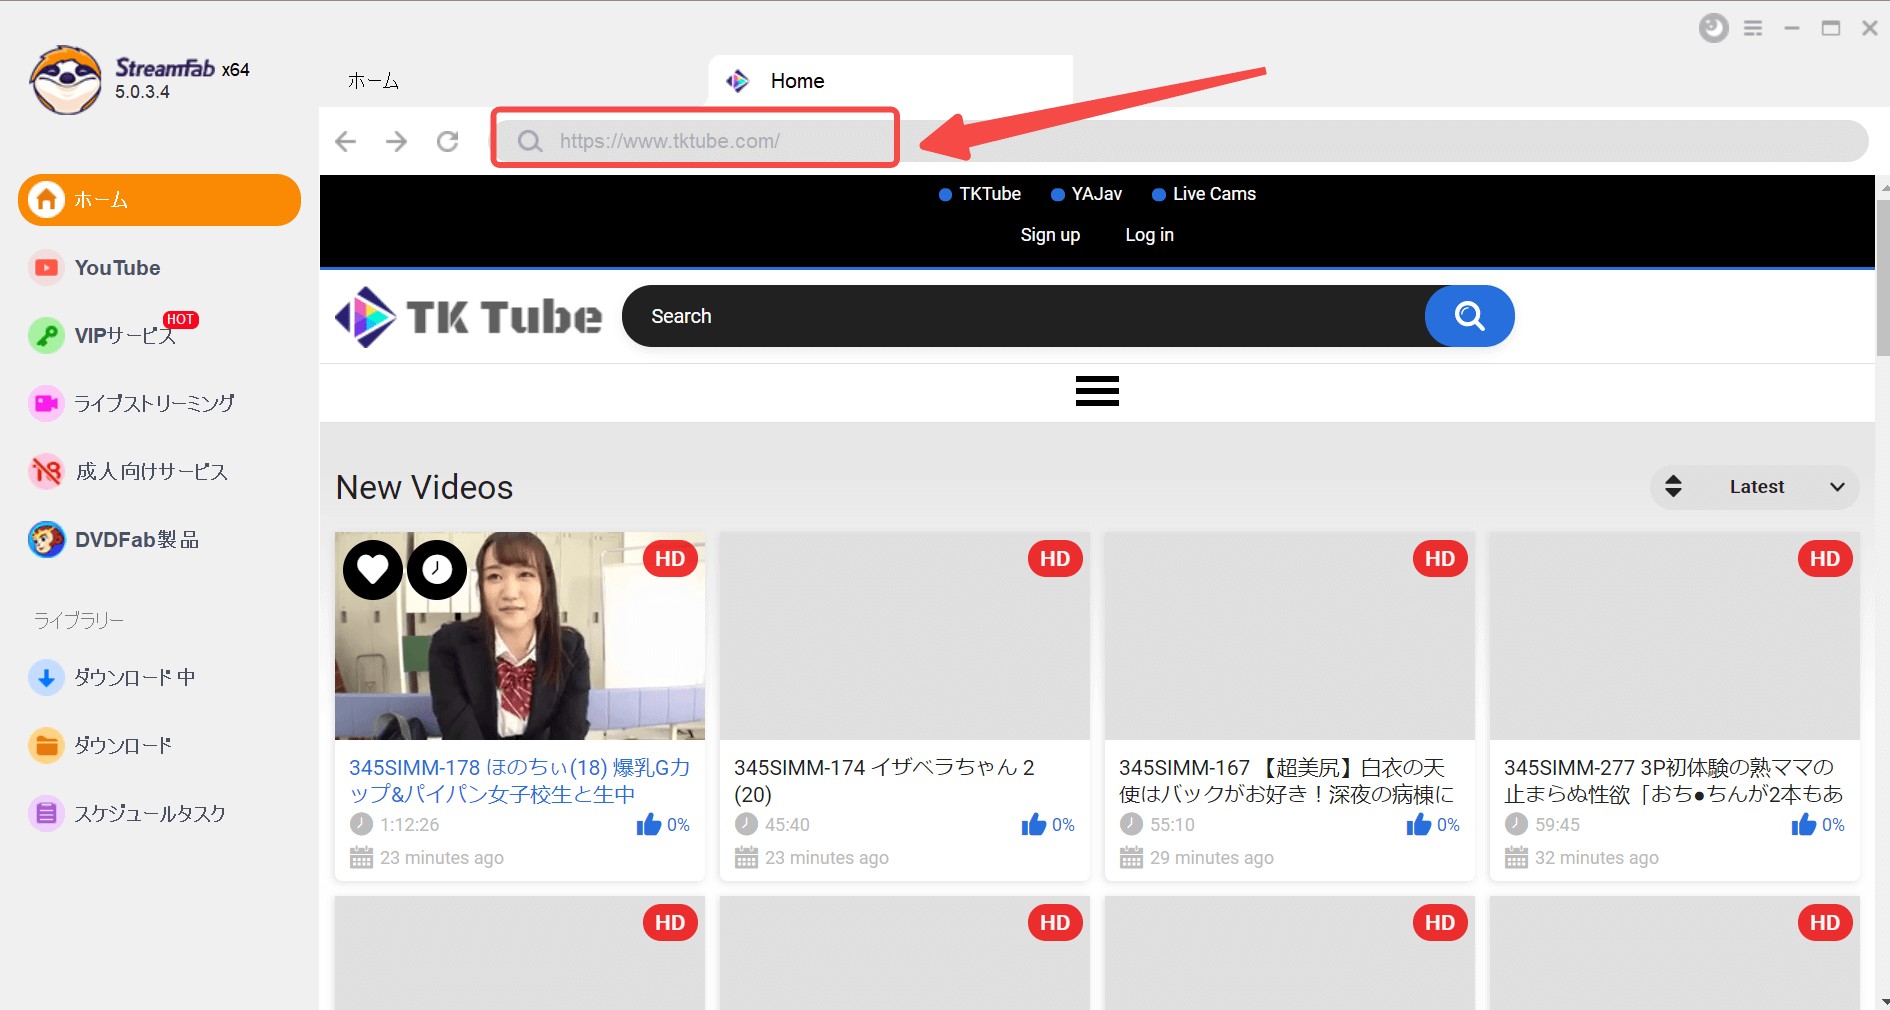Click the TK Tube site logo
The height and width of the screenshot is (1010, 1890).
click(469, 317)
